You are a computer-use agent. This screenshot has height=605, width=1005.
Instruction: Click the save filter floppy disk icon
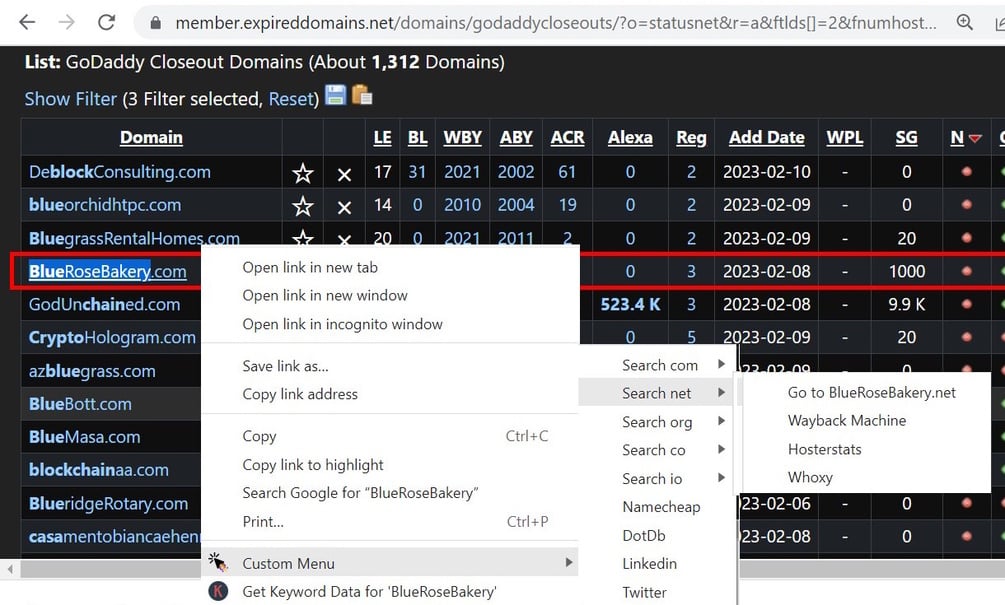coord(335,95)
